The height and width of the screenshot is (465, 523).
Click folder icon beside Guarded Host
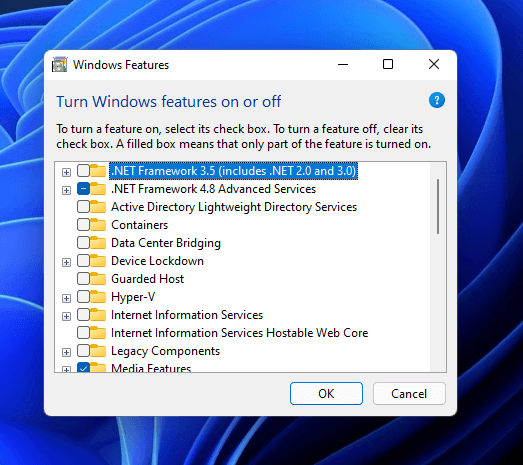click(x=98, y=279)
